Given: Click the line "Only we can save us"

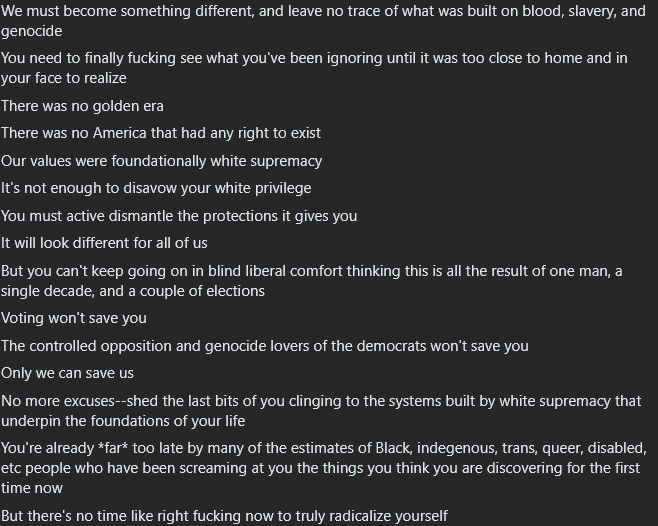Looking at the screenshot, I should tap(67, 373).
